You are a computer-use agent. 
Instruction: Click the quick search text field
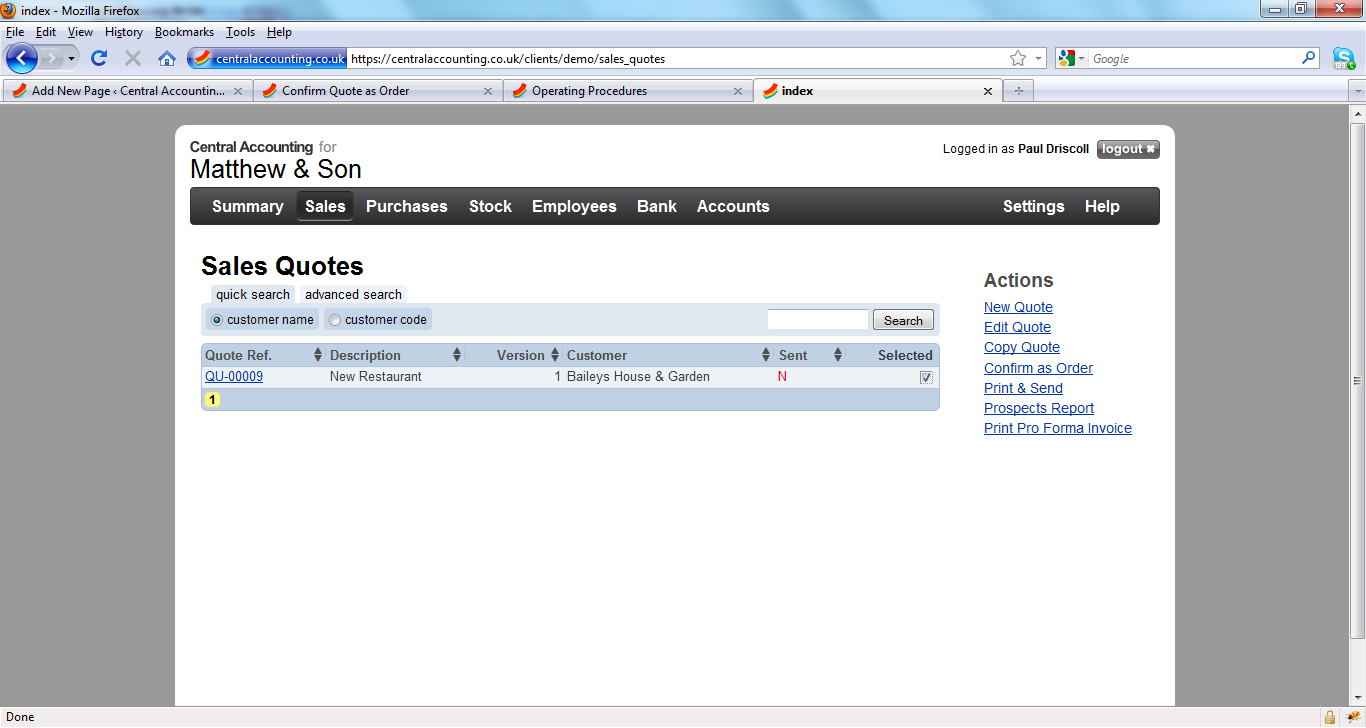click(x=818, y=320)
